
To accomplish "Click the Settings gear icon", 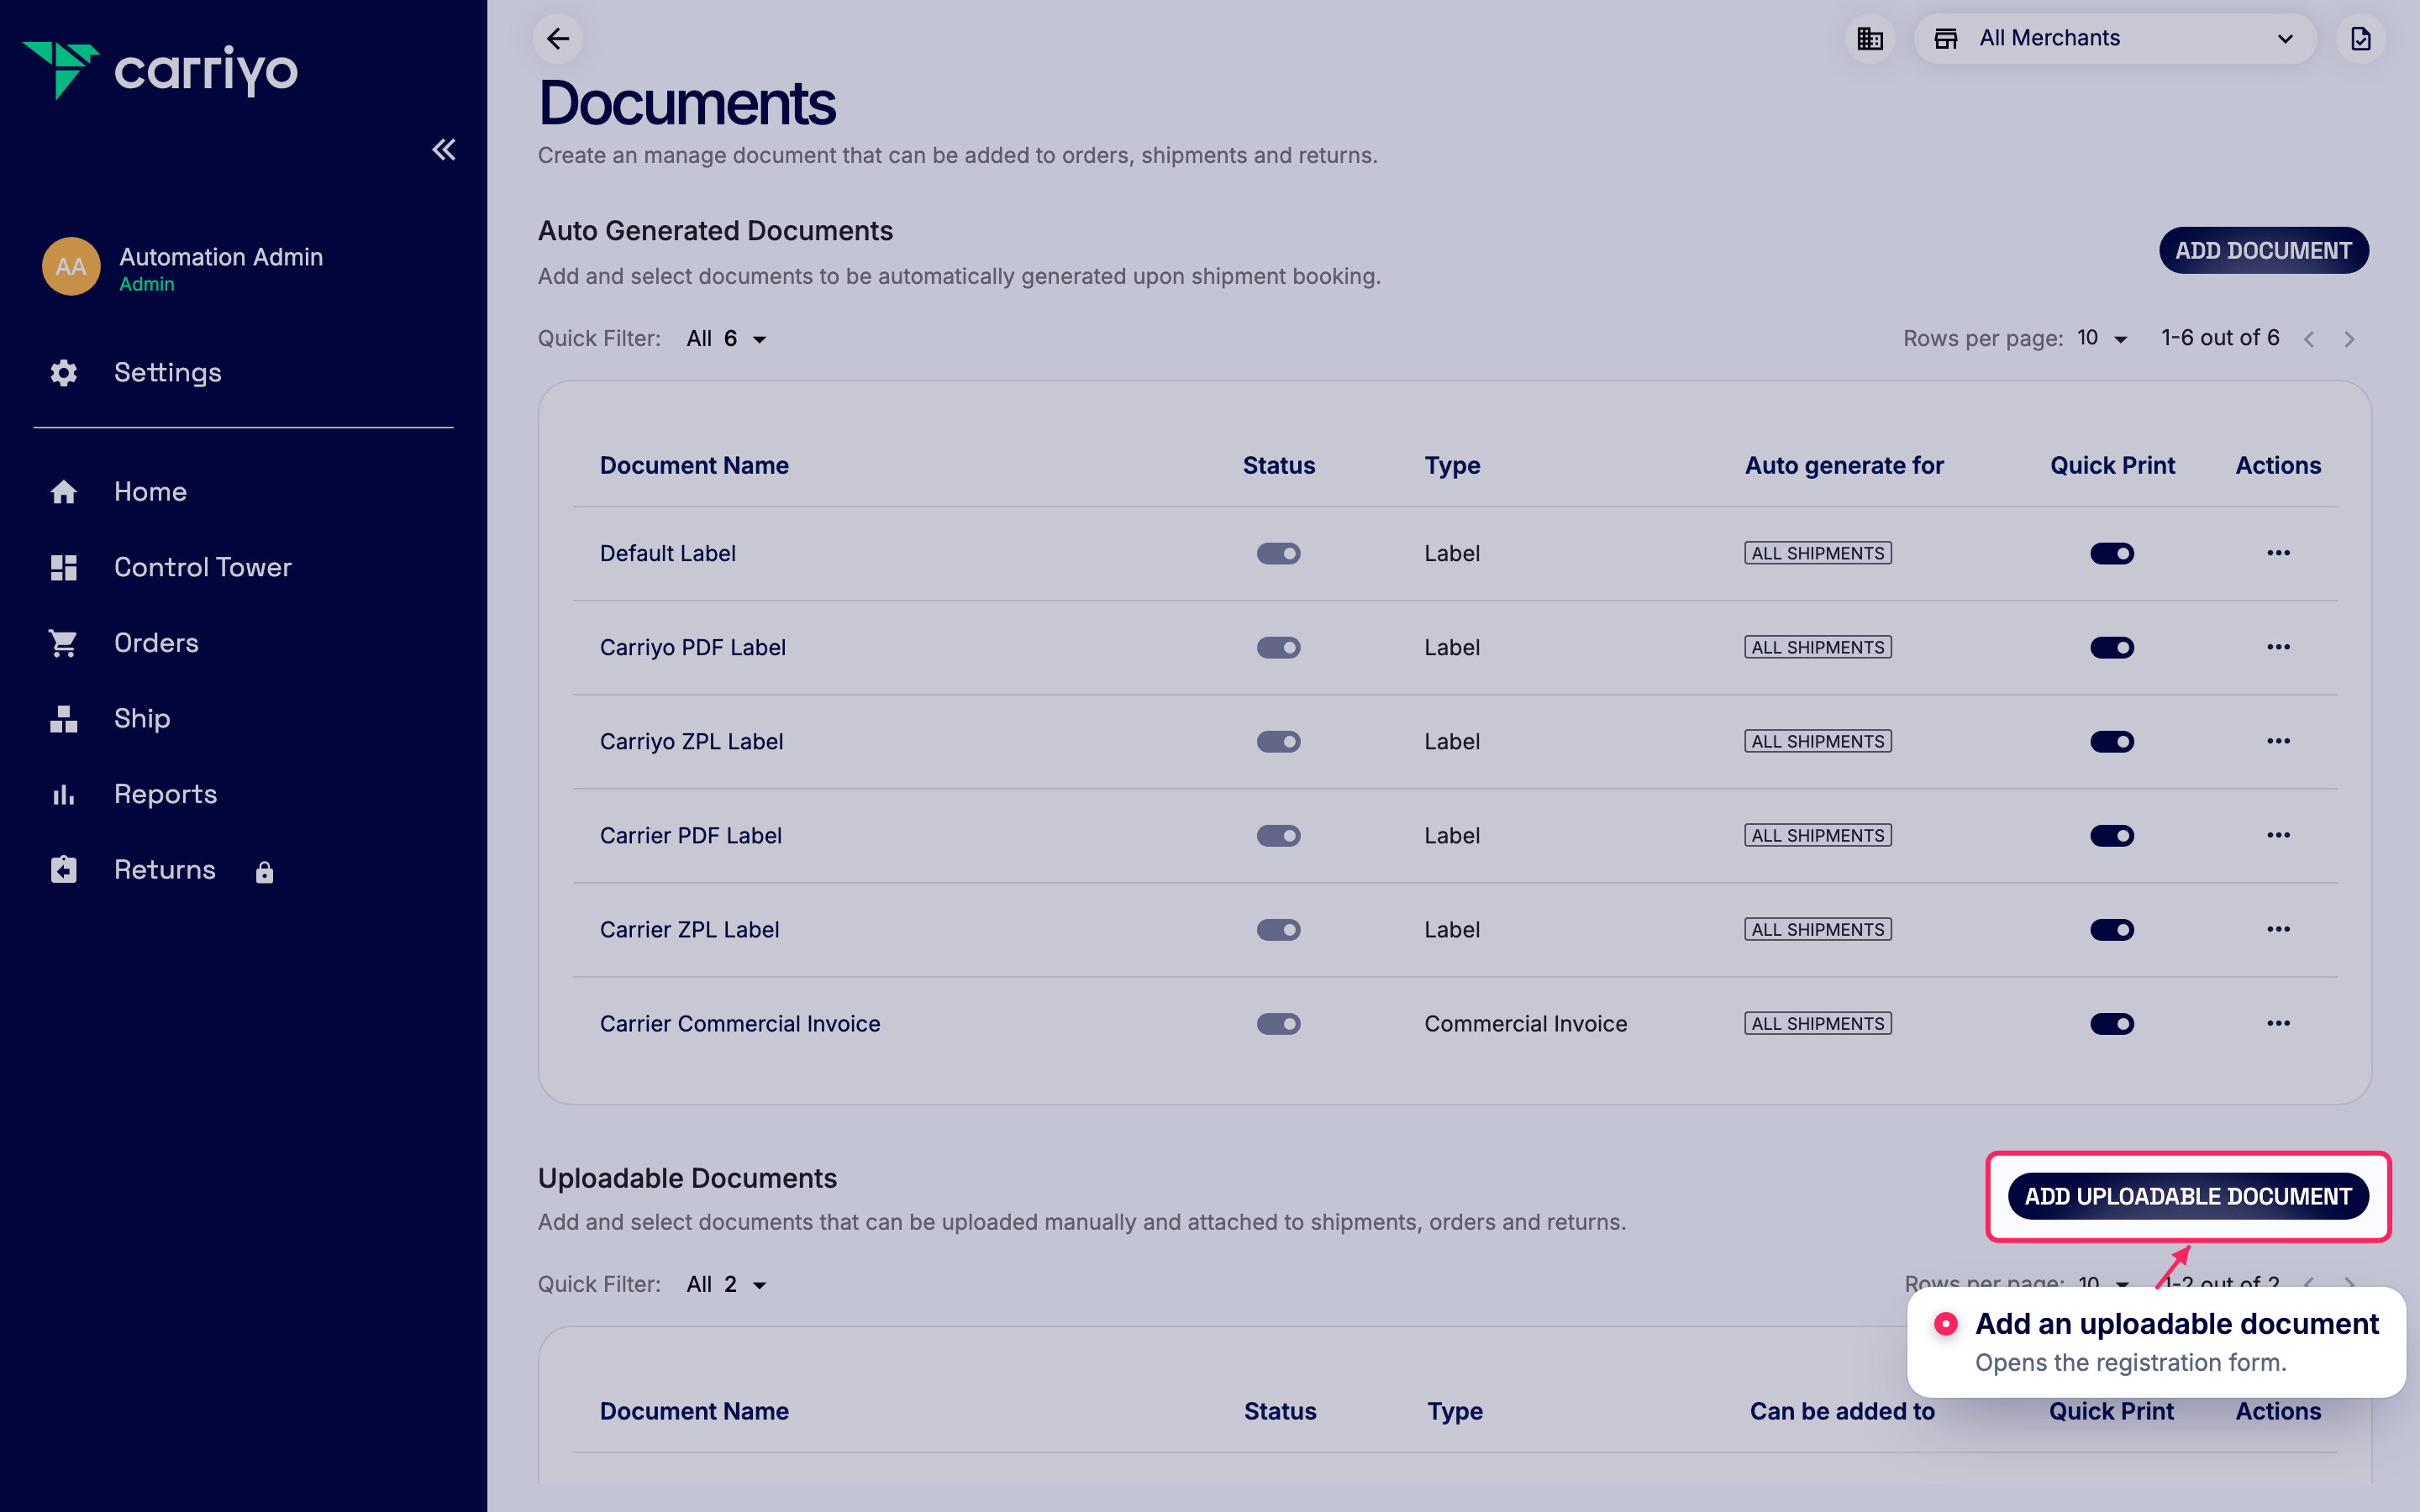I will (x=64, y=373).
